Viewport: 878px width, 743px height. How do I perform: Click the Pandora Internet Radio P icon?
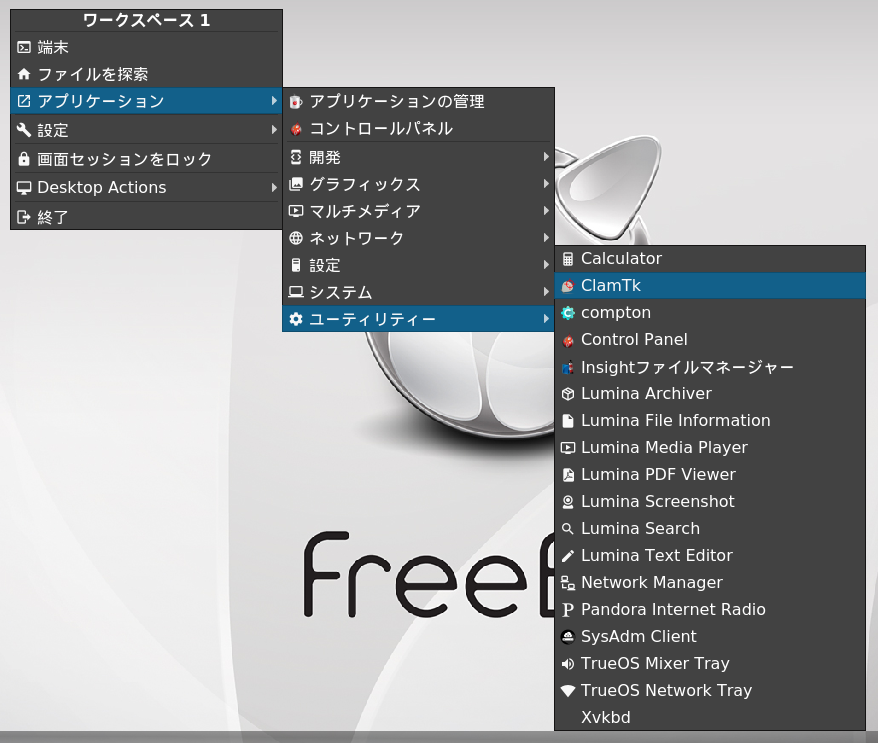coord(568,610)
